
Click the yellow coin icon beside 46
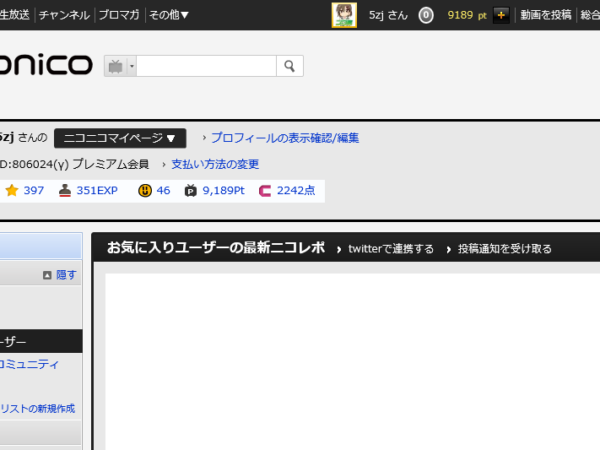click(145, 190)
